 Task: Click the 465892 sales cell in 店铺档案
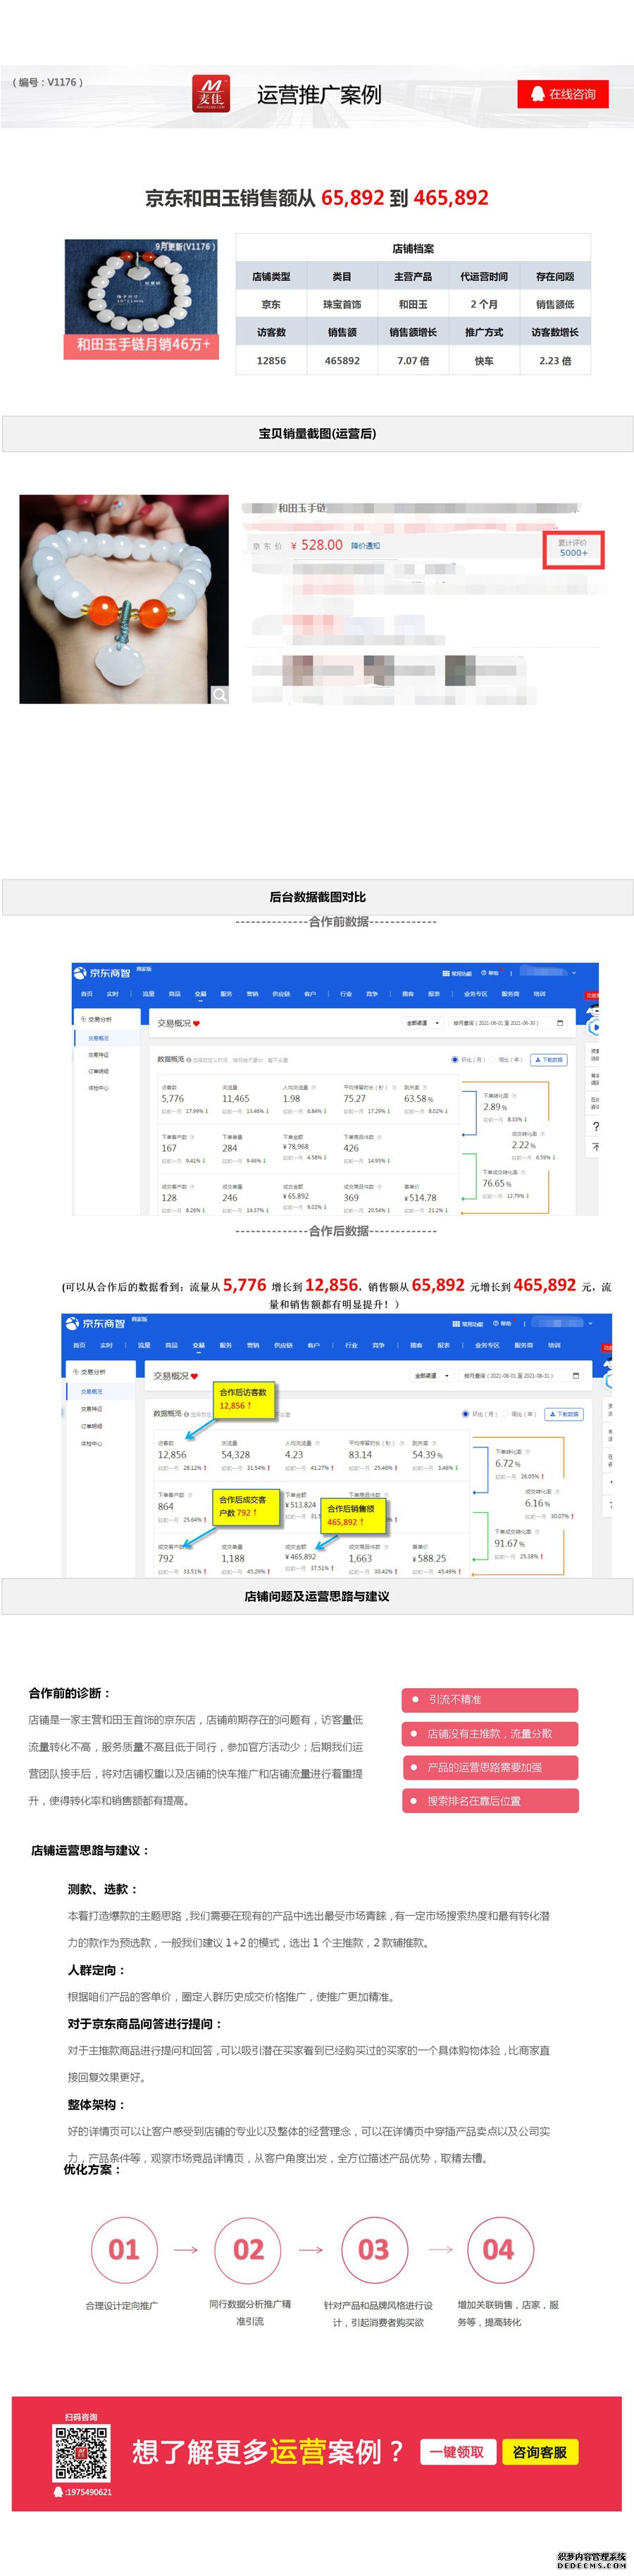click(342, 360)
